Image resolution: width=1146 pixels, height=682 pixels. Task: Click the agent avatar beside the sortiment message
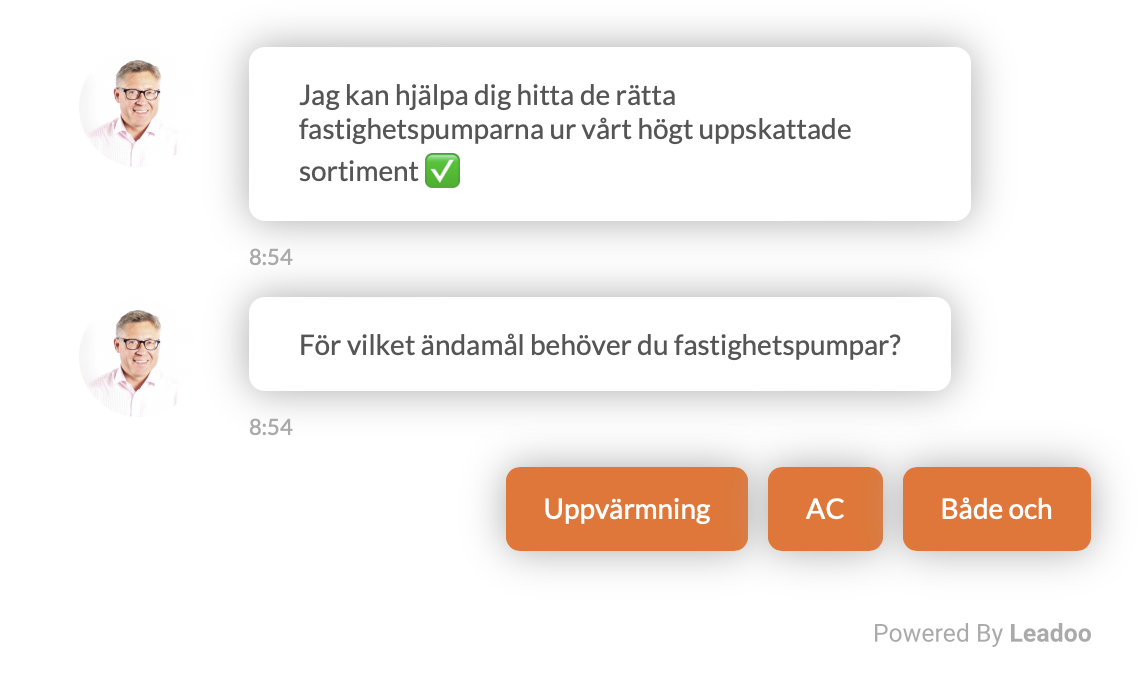tap(133, 111)
